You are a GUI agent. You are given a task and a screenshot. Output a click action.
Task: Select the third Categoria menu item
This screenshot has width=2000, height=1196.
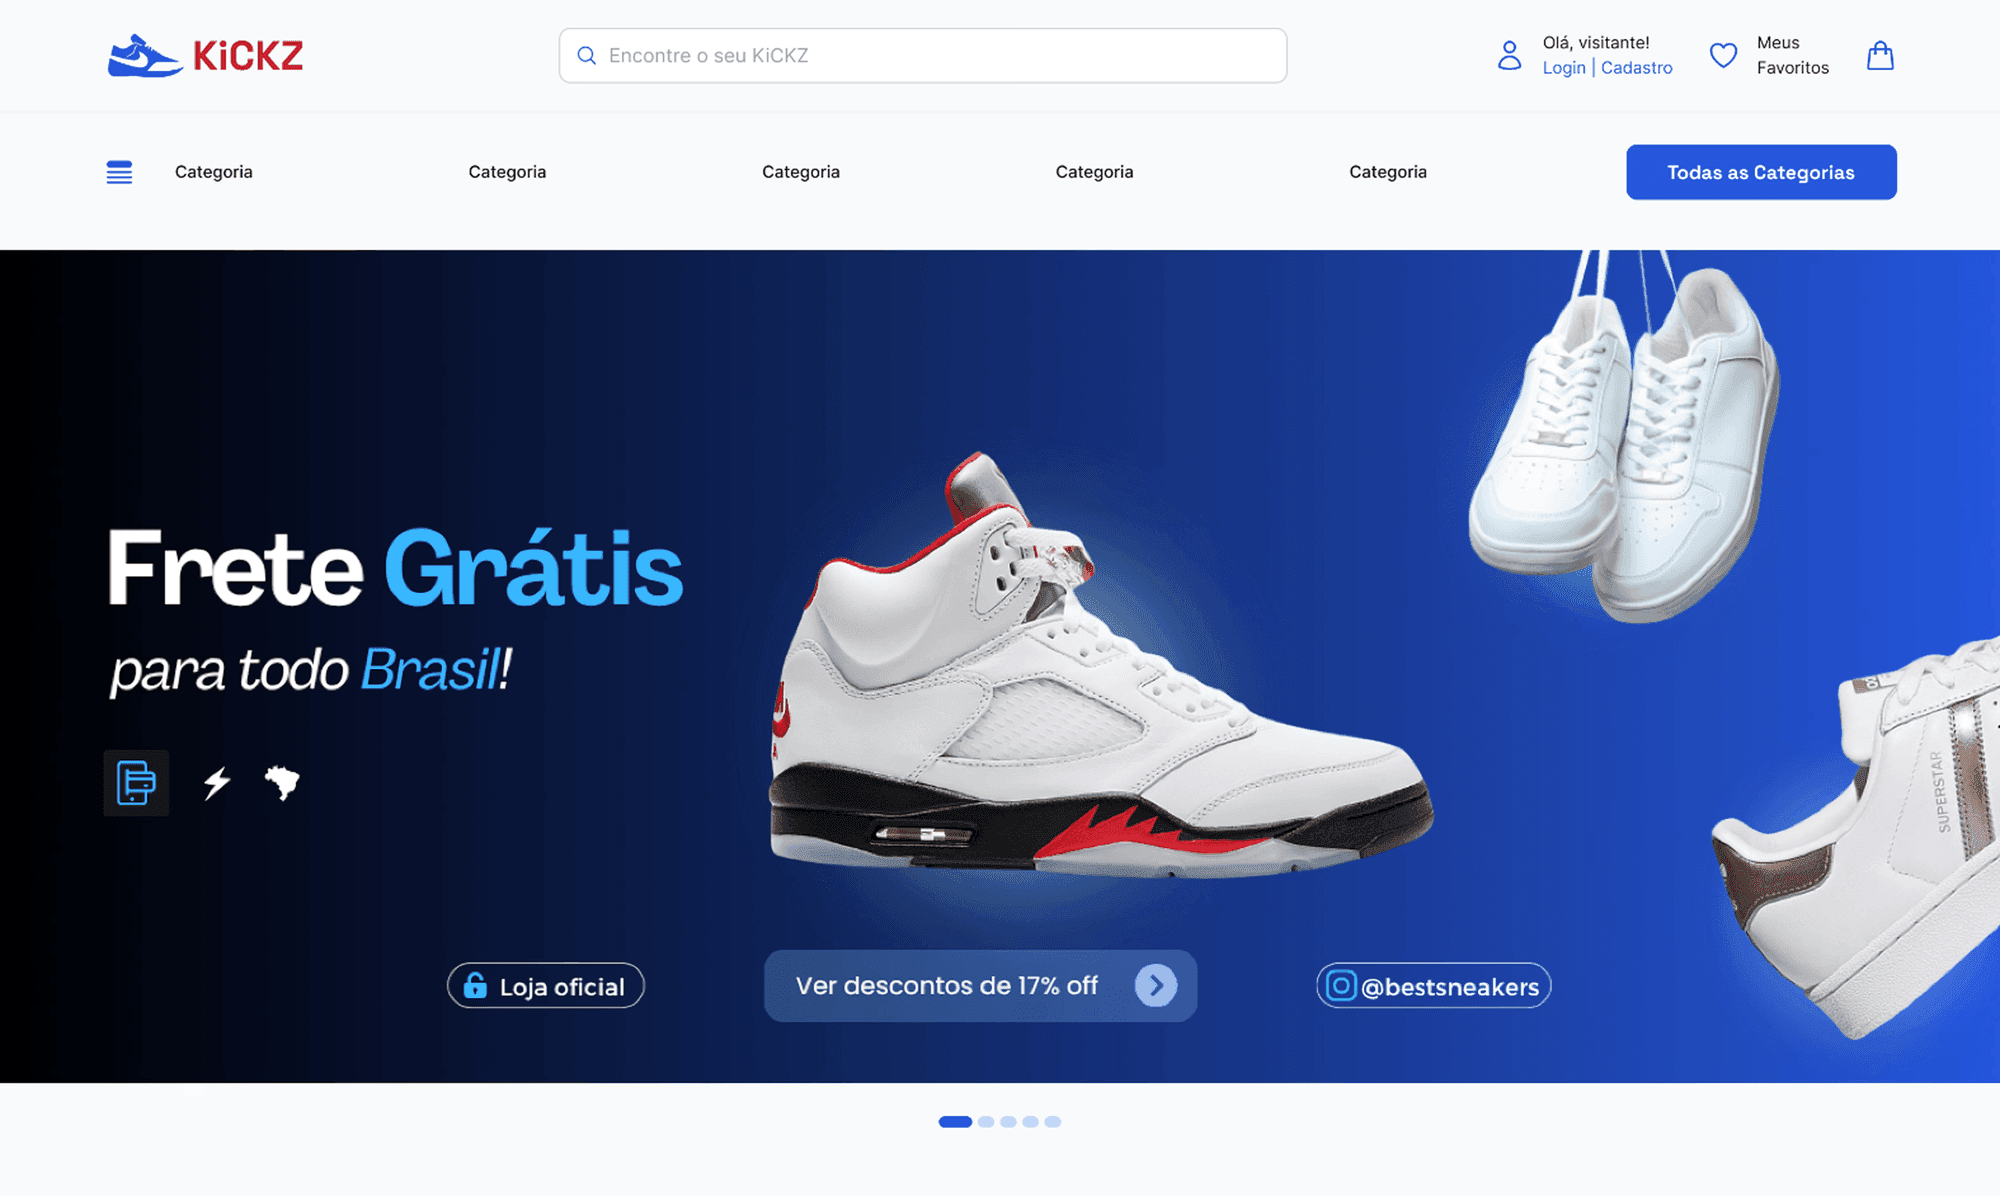click(801, 172)
